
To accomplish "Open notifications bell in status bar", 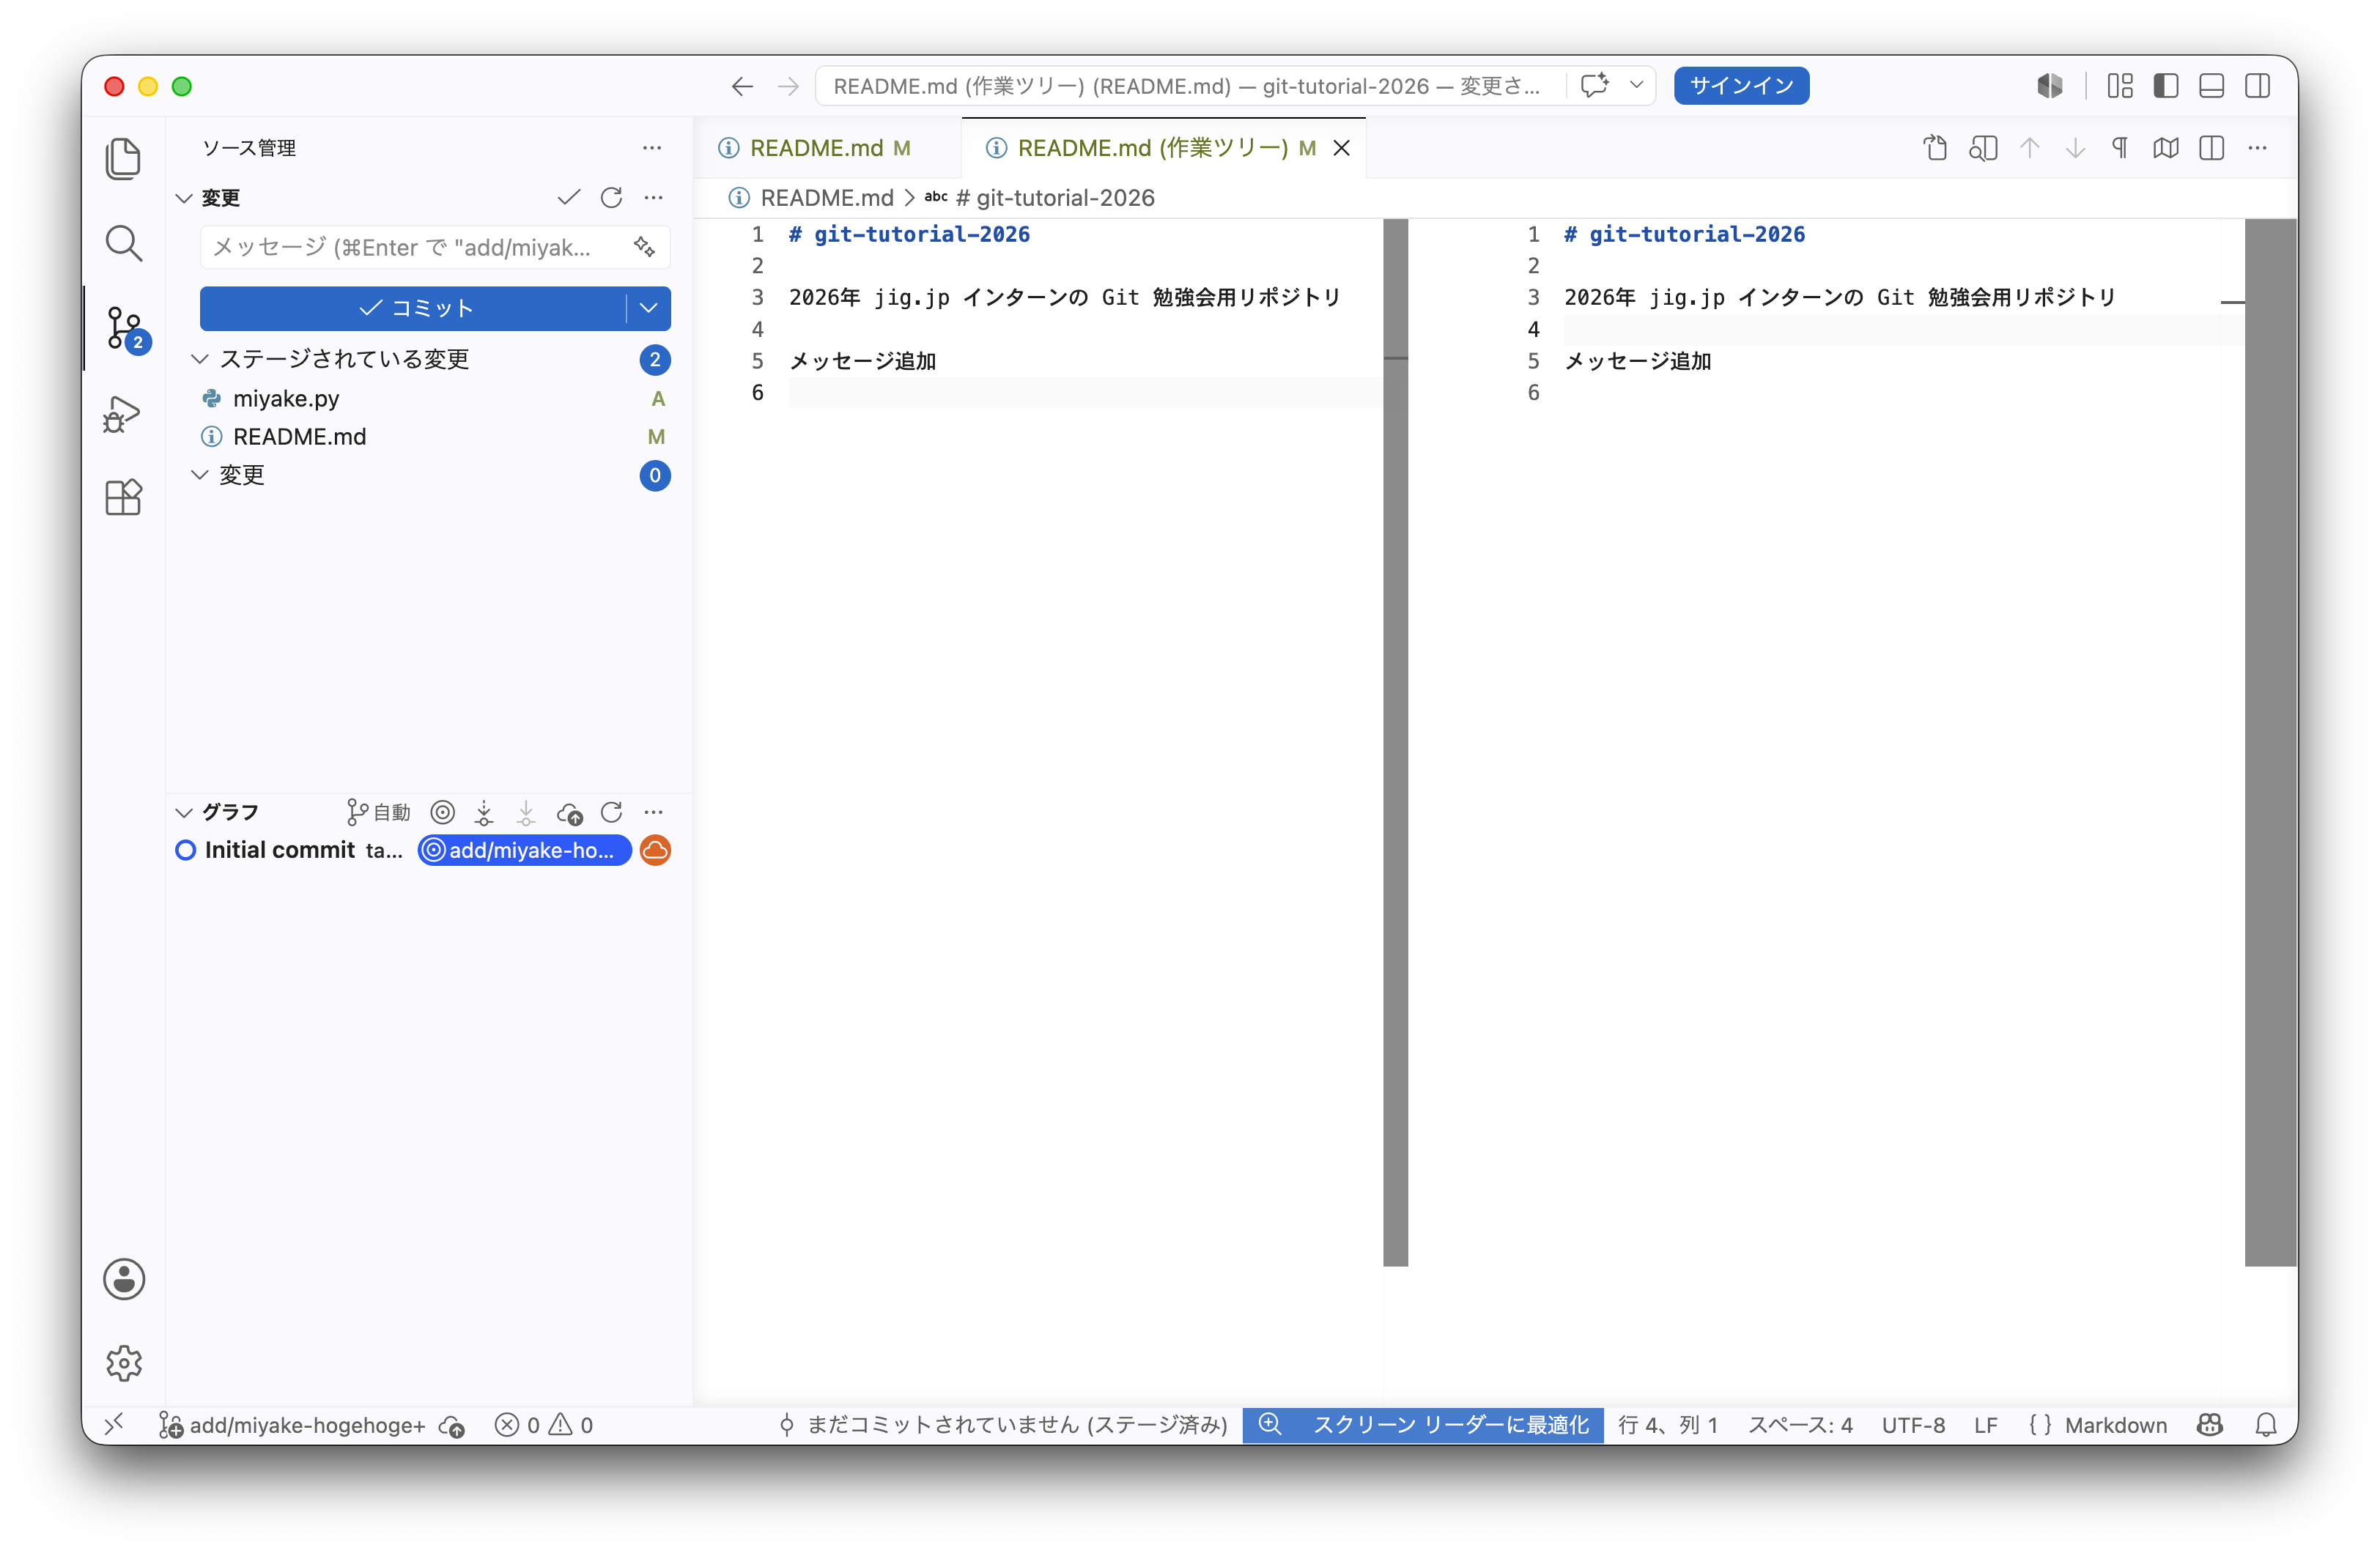I will 2266,1424.
